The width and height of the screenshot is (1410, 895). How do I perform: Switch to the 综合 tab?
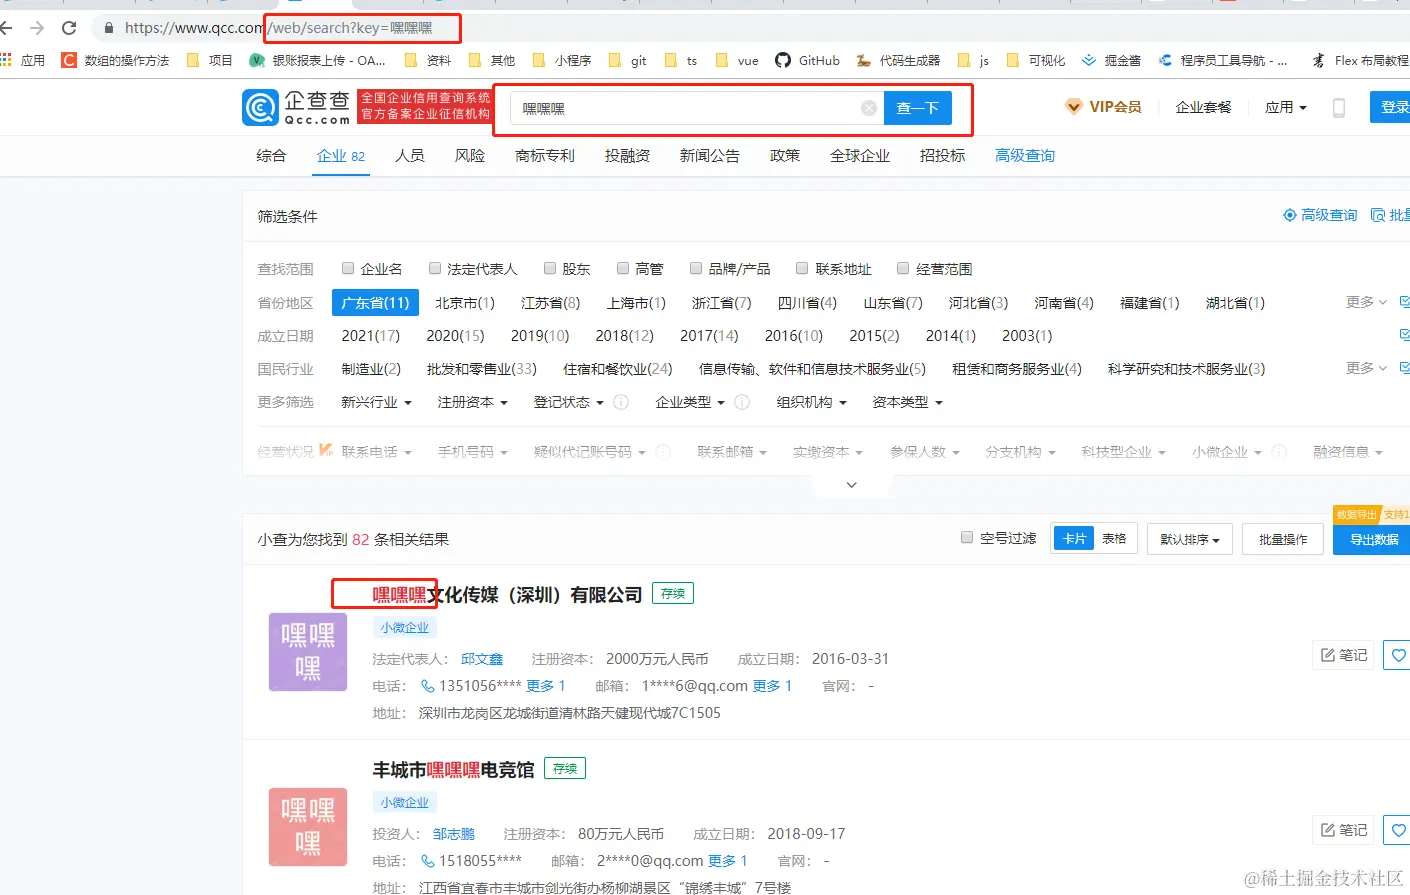[271, 156]
